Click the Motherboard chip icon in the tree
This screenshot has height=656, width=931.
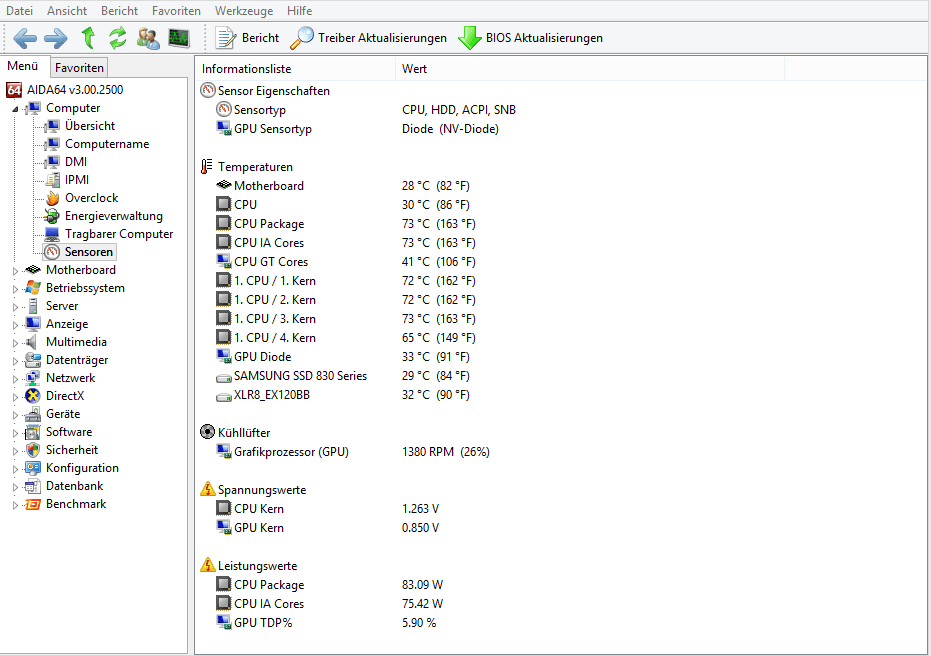(33, 270)
